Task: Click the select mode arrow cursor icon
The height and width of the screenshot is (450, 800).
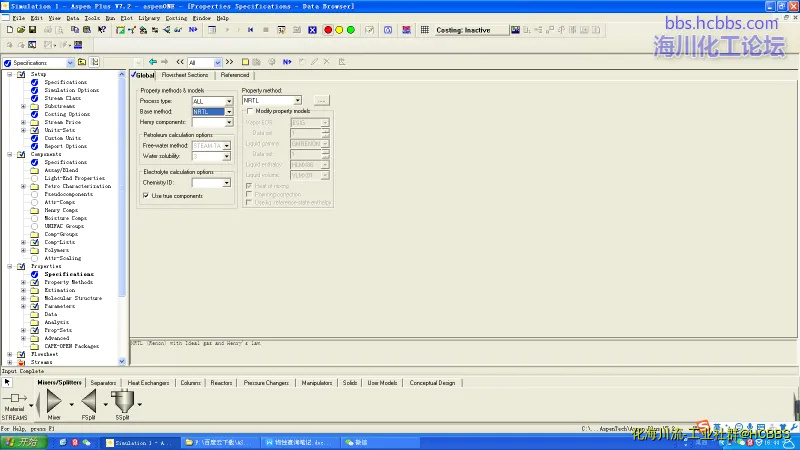Action: pyautogui.click(x=7, y=382)
